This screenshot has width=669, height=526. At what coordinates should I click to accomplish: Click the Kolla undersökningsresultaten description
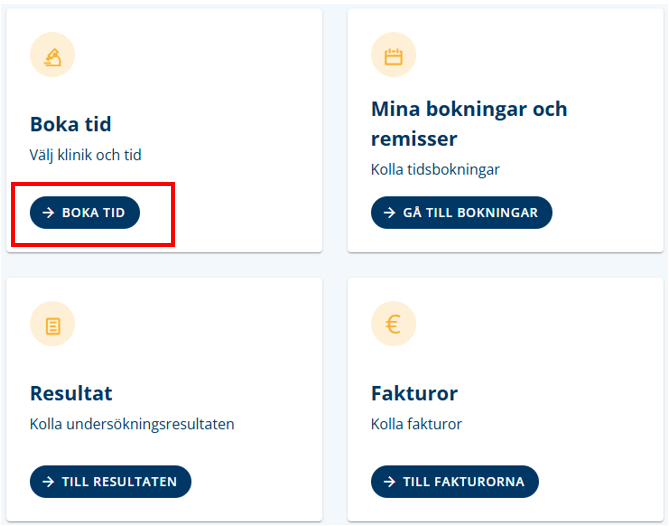coord(132,424)
